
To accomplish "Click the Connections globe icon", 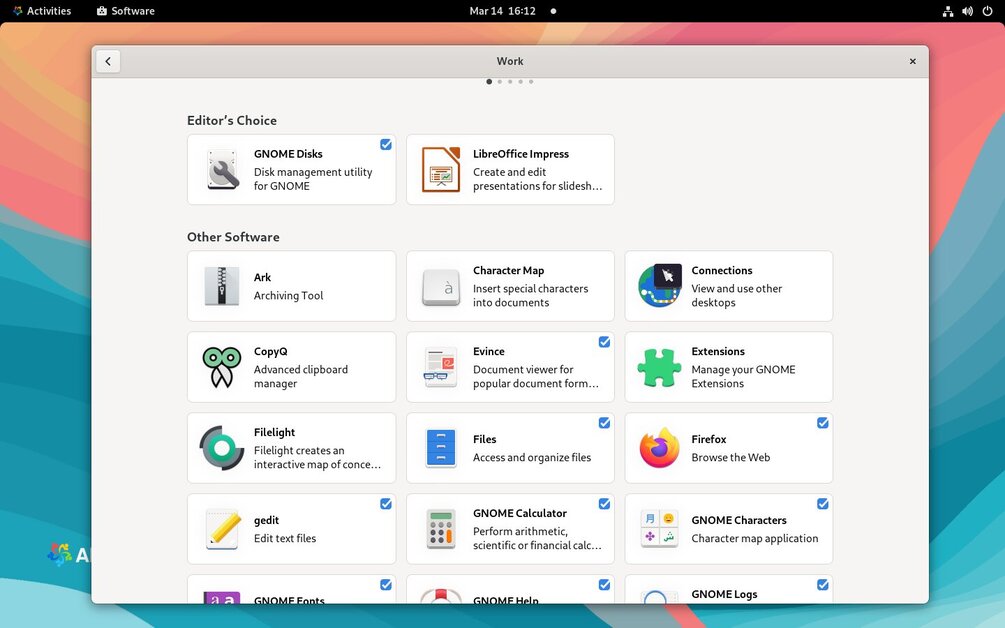I will pos(660,286).
